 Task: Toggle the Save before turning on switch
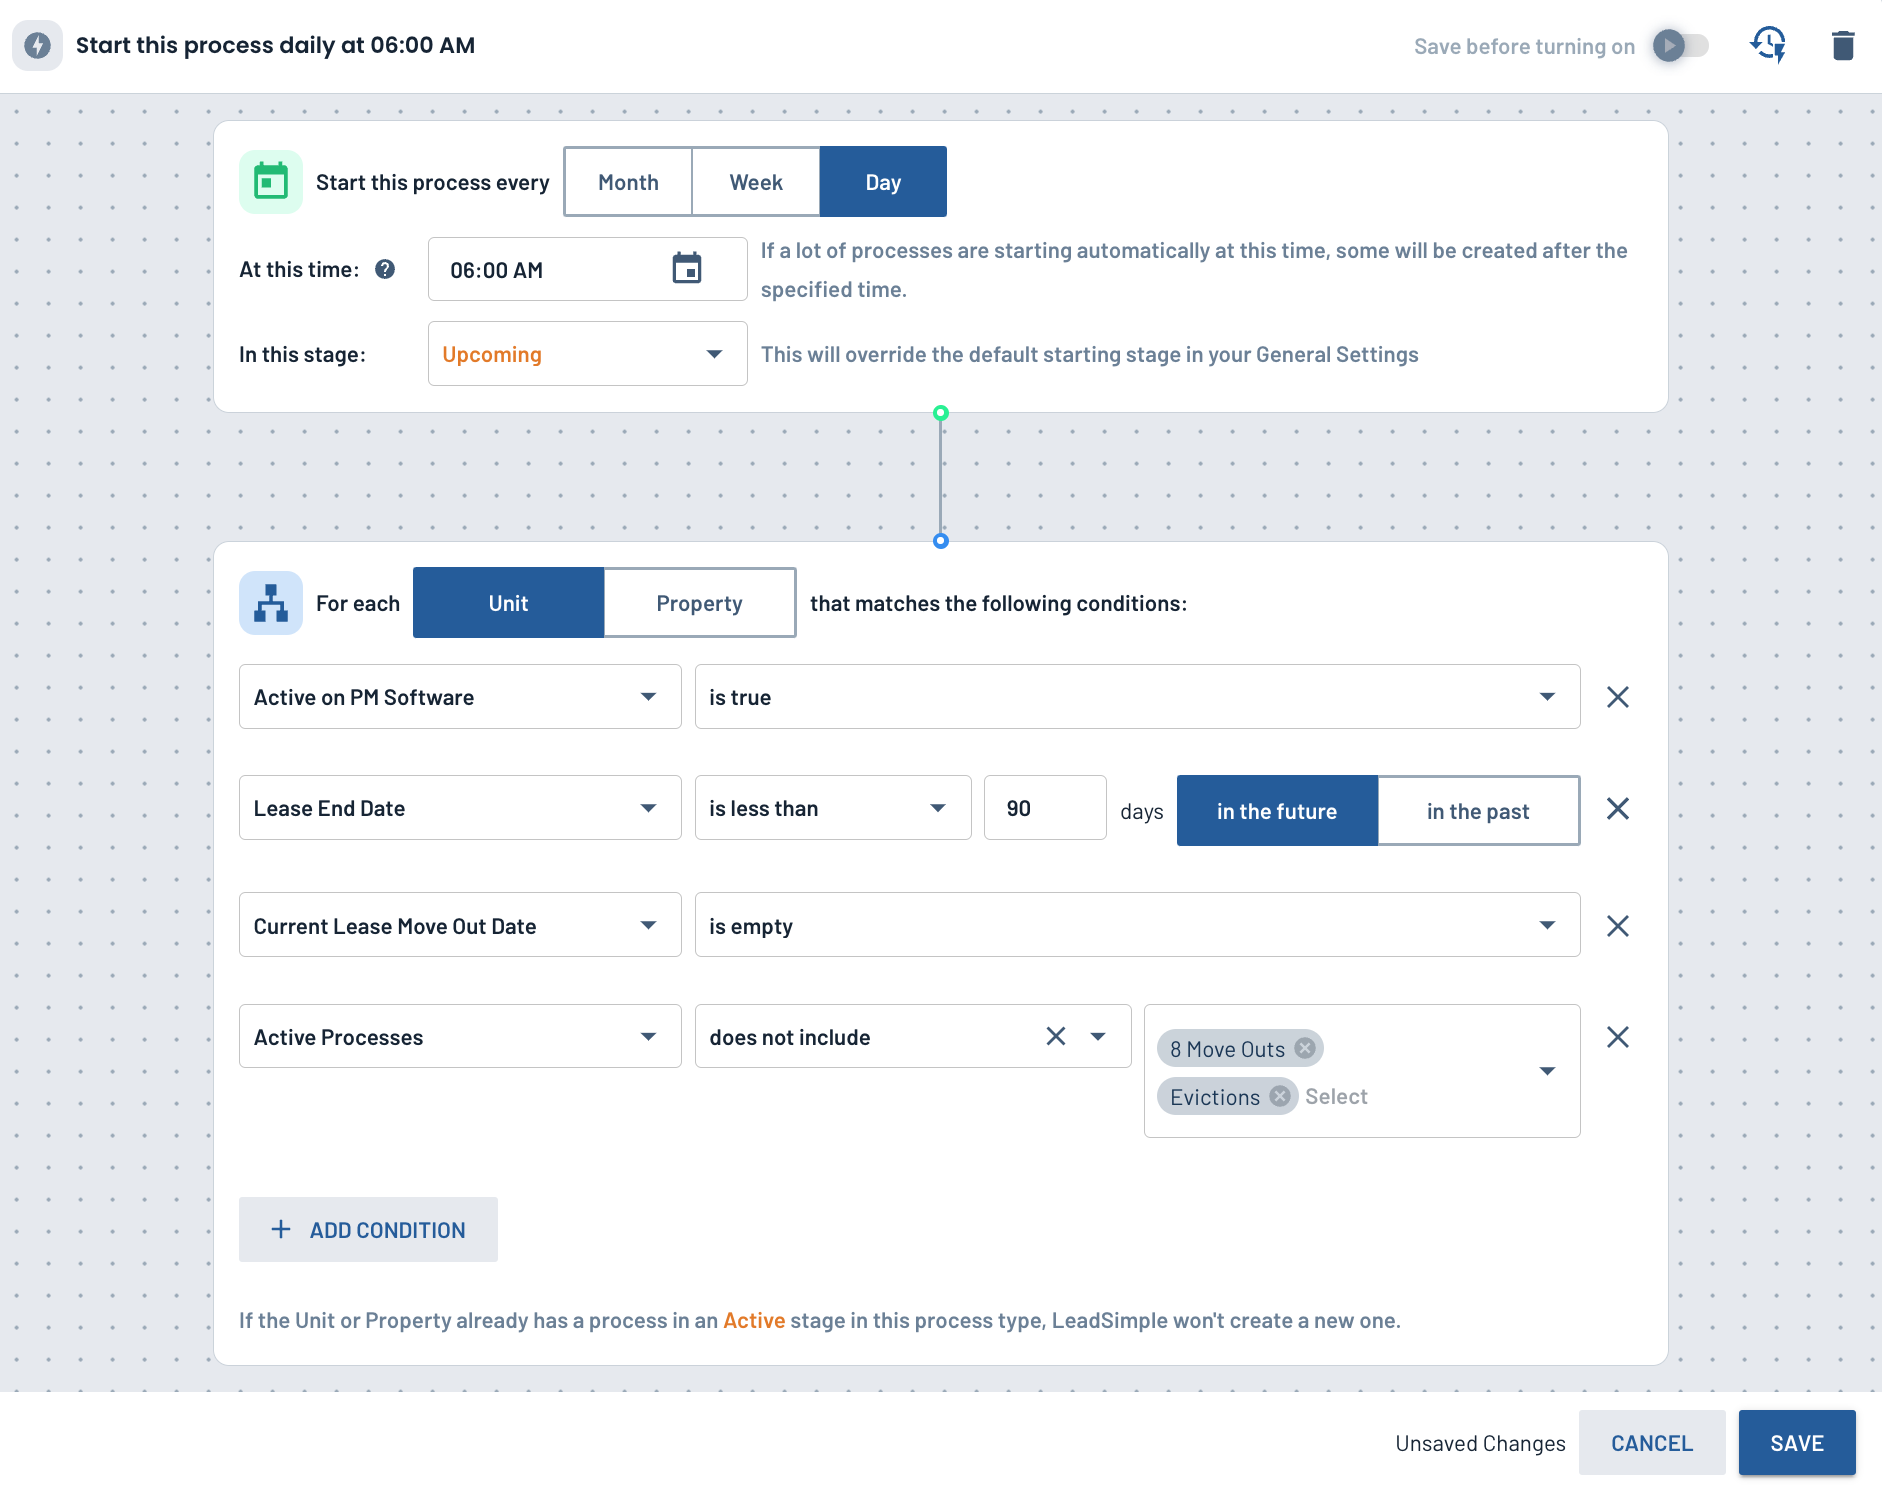click(1681, 46)
